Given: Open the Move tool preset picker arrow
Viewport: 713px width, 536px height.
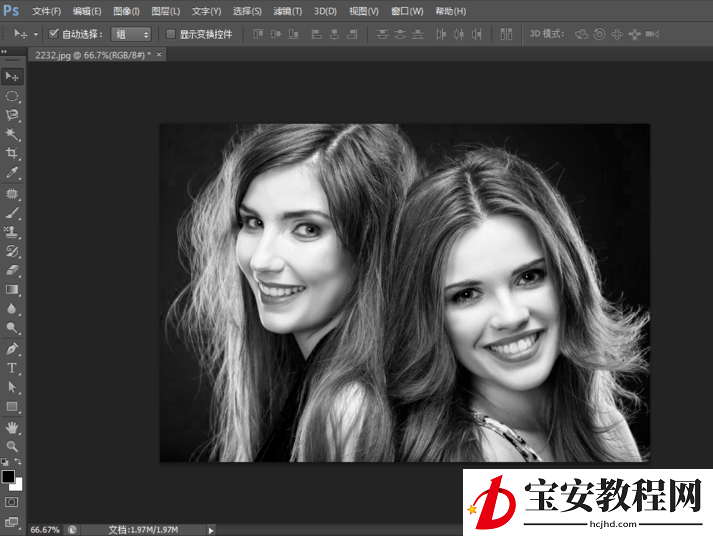Looking at the screenshot, I should [x=35, y=34].
